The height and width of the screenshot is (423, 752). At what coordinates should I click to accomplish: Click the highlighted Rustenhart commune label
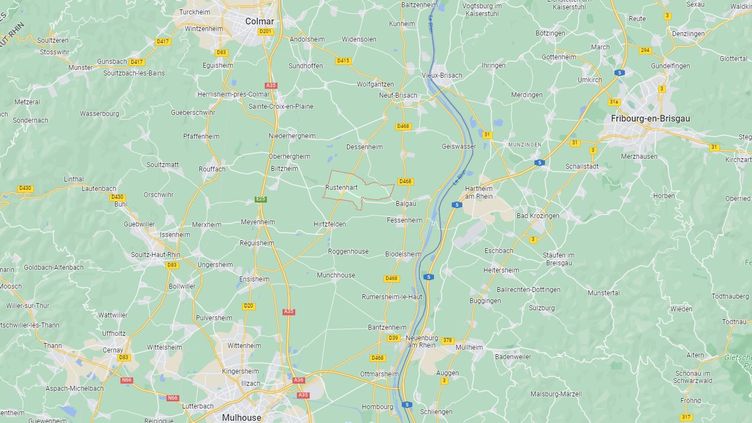pyautogui.click(x=341, y=188)
